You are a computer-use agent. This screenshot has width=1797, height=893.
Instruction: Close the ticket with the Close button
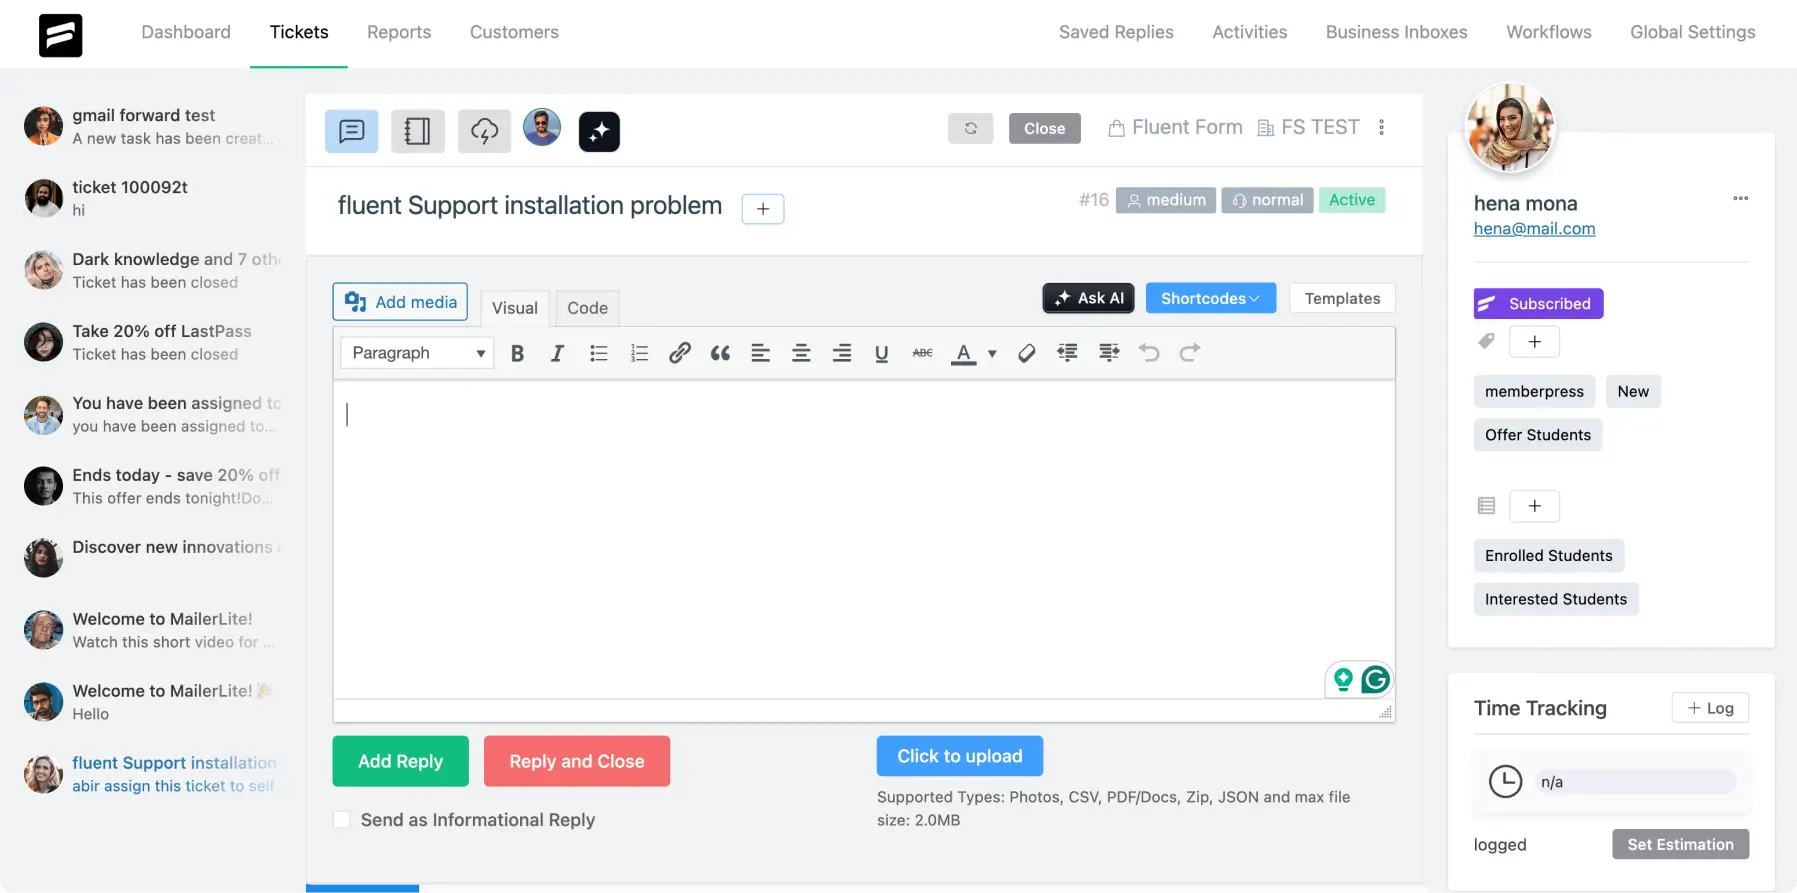click(1045, 128)
